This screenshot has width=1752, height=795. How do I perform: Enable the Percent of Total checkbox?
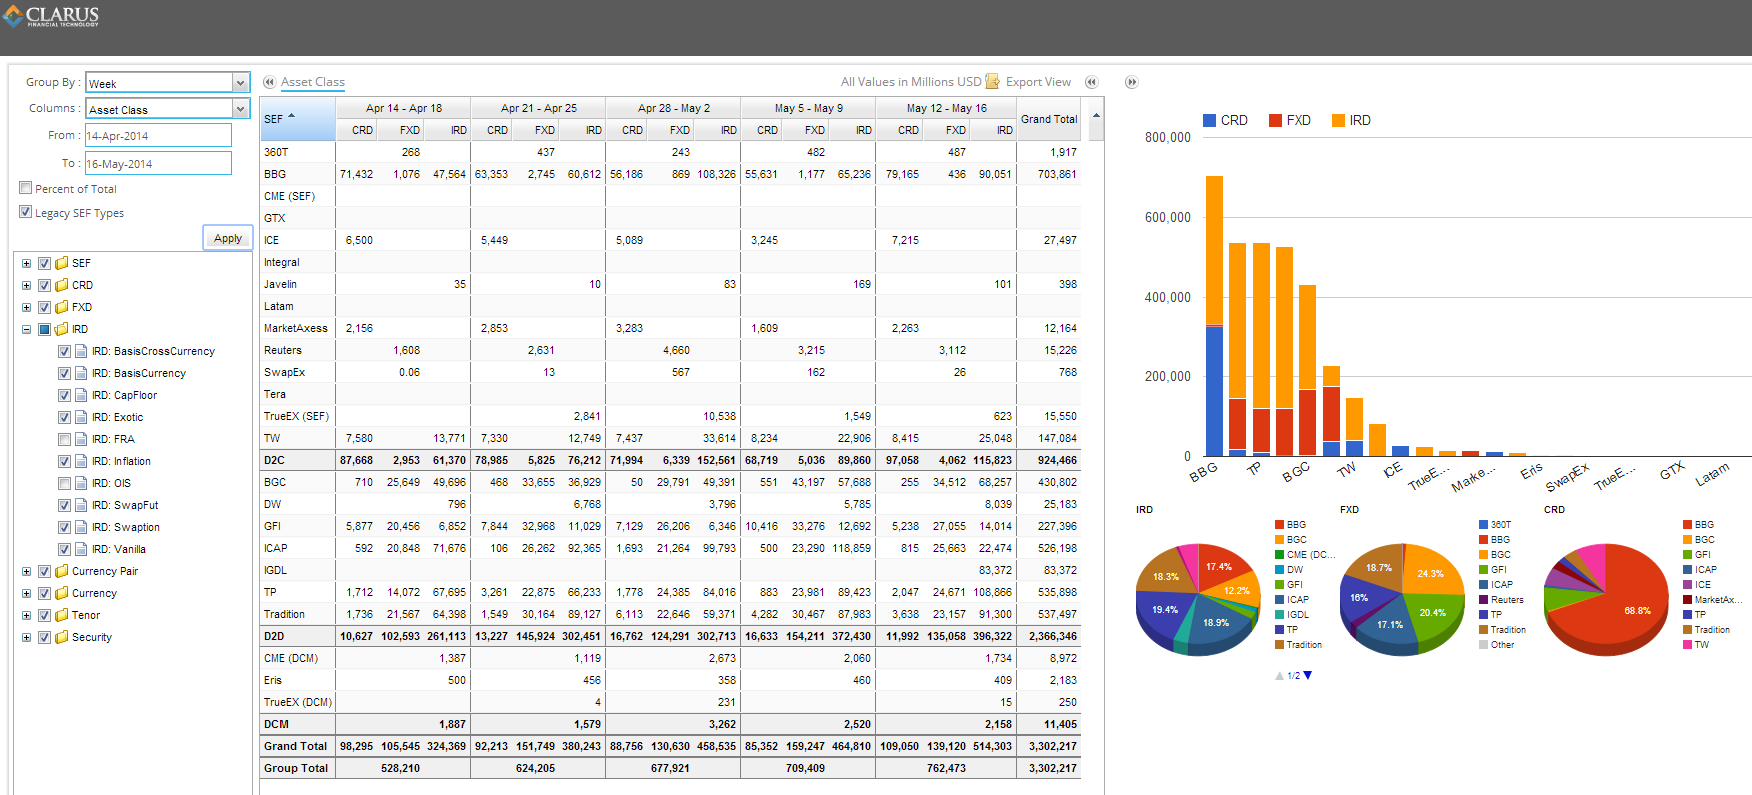[x=26, y=188]
